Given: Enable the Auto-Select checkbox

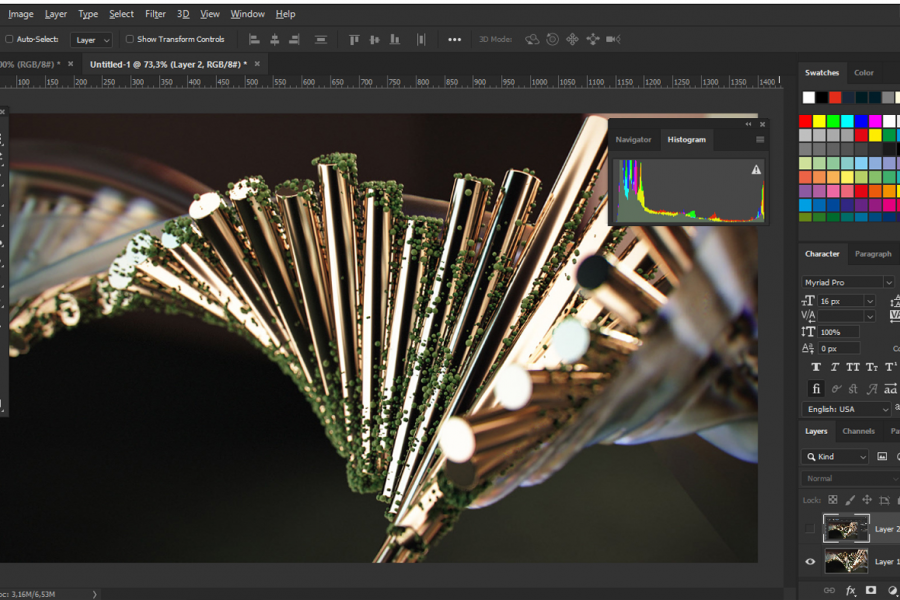Looking at the screenshot, I should [x=10, y=39].
